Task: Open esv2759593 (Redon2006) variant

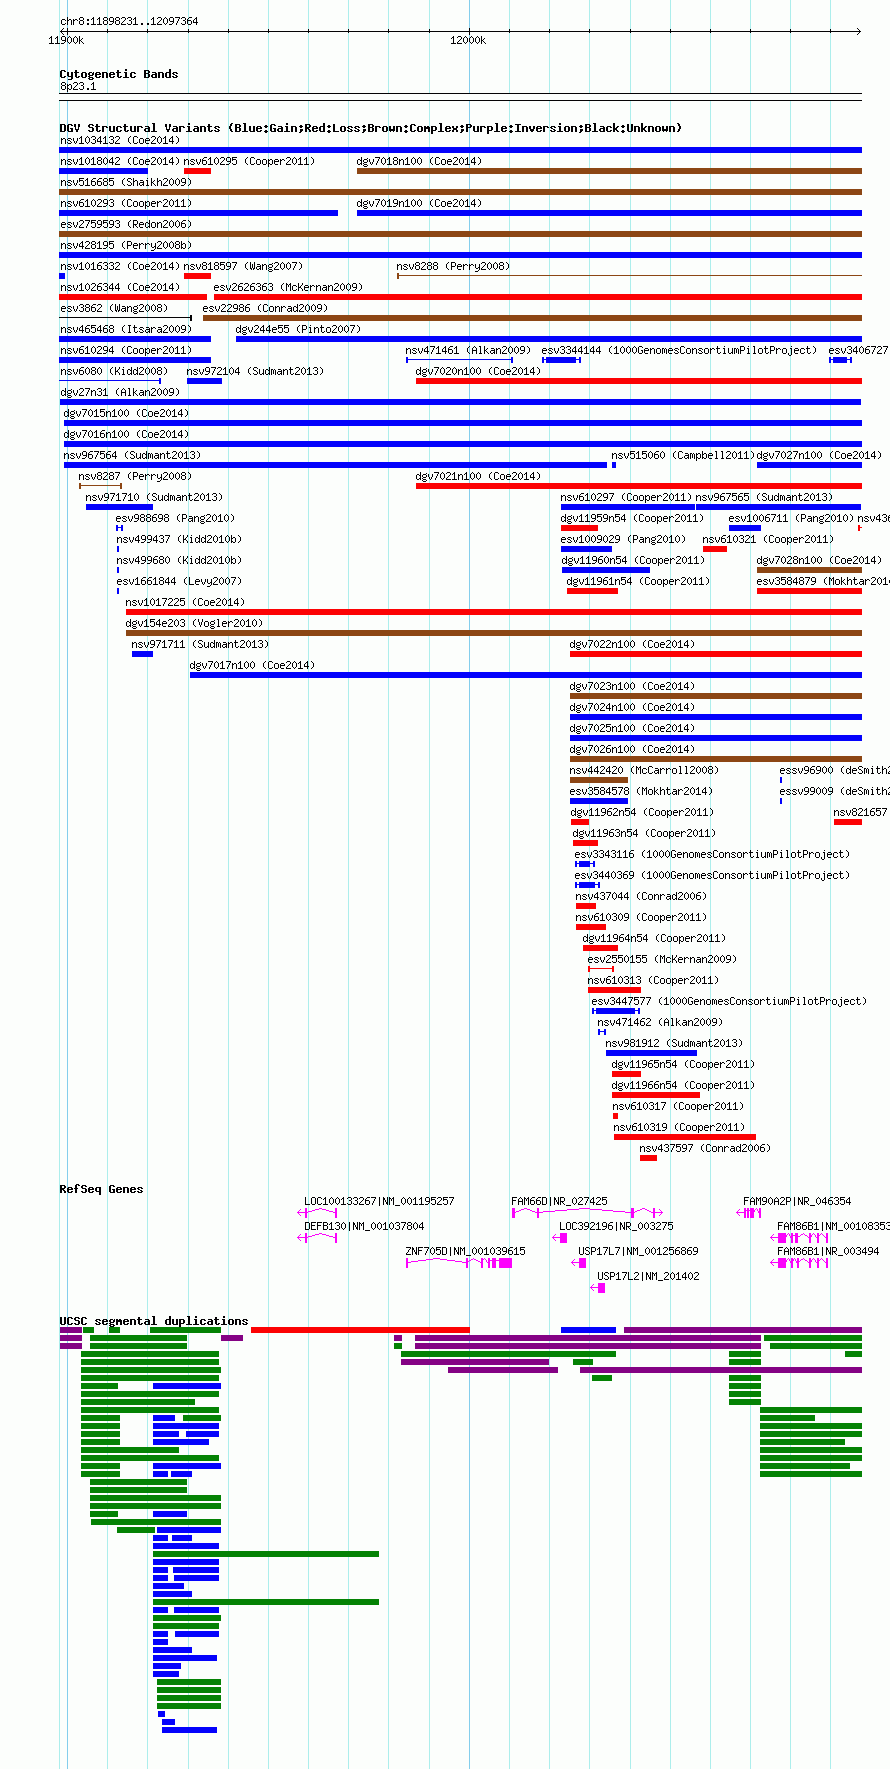Action: coord(126,224)
